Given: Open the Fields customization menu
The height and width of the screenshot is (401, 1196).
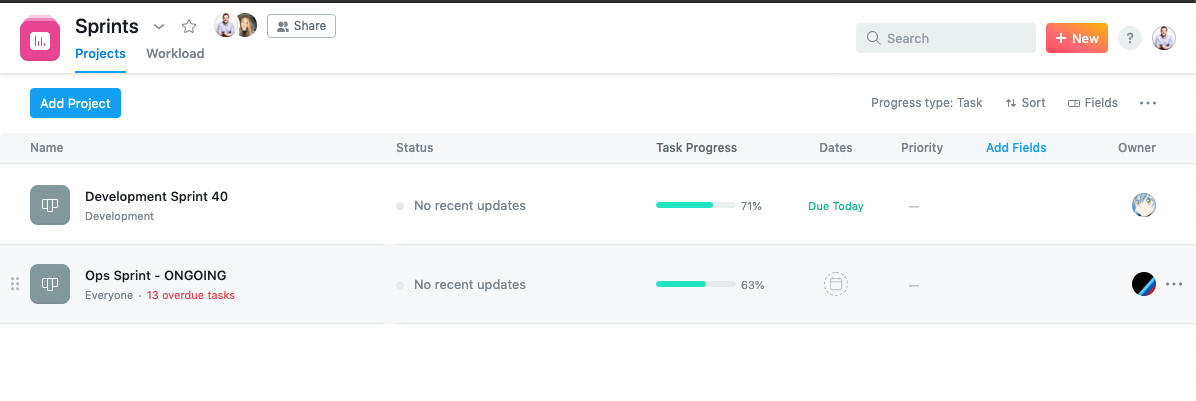Looking at the screenshot, I should [1092, 103].
